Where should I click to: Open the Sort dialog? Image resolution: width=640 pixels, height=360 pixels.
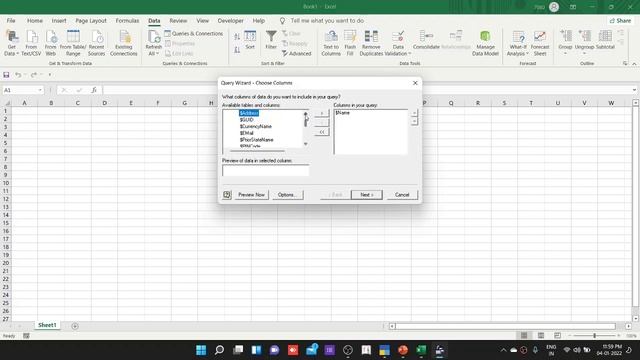(x=250, y=40)
